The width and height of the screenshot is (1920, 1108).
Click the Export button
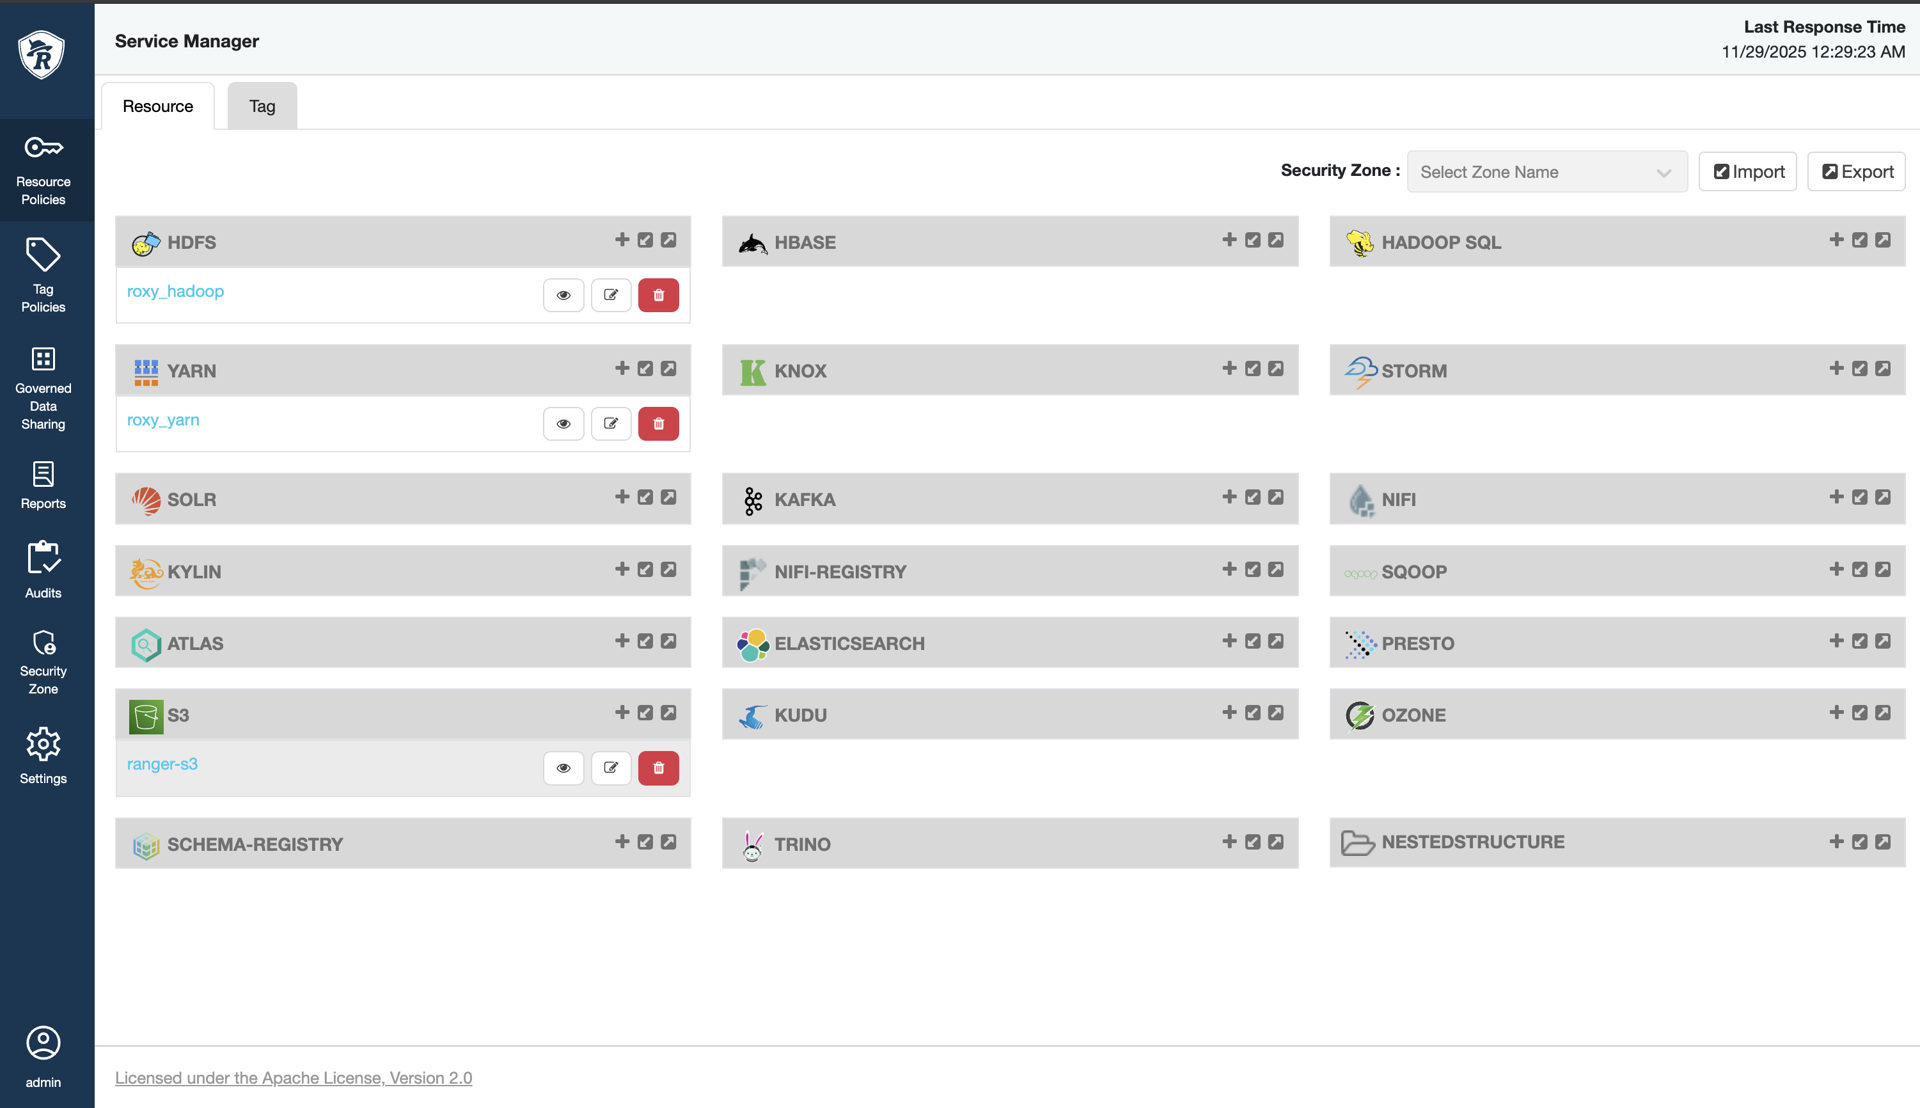(x=1856, y=172)
